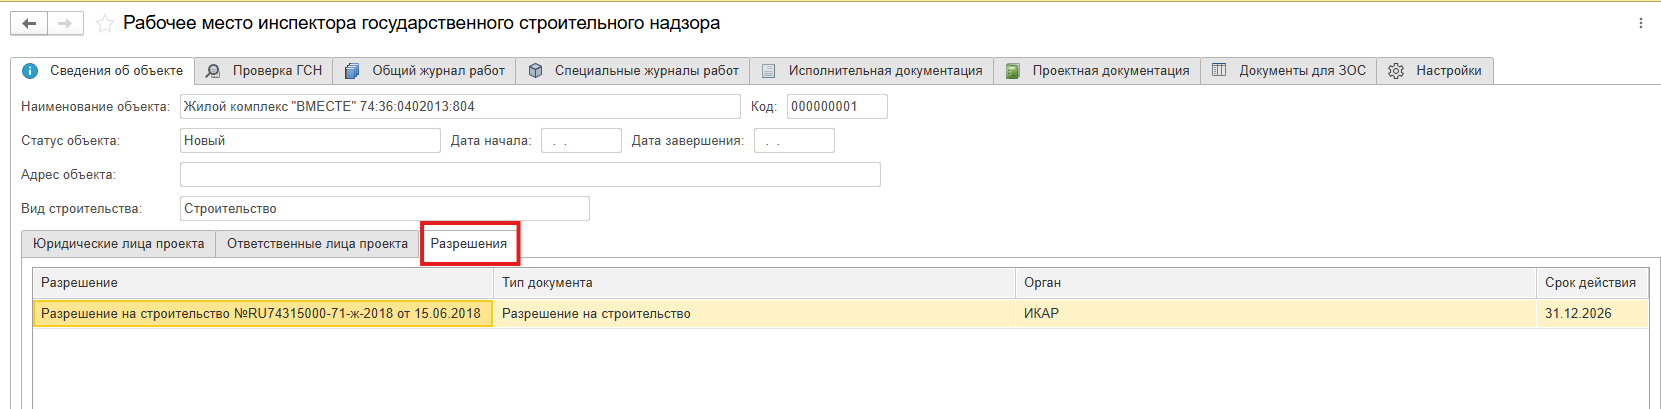Viewport: 1661px width, 409px height.
Task: Sort table by Срок действия column header
Action: point(1590,283)
